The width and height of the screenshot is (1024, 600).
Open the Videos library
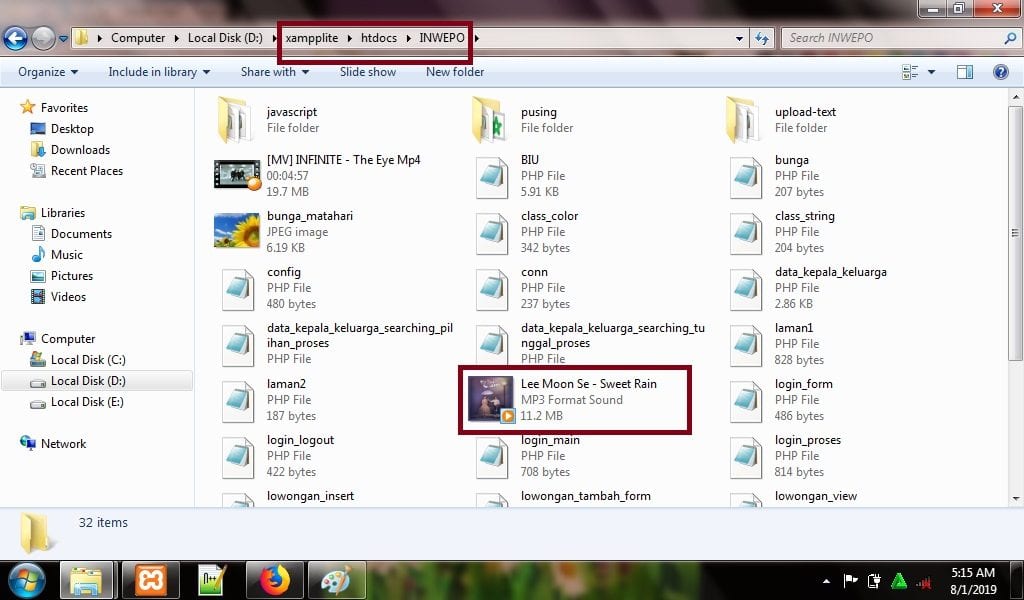(x=68, y=296)
